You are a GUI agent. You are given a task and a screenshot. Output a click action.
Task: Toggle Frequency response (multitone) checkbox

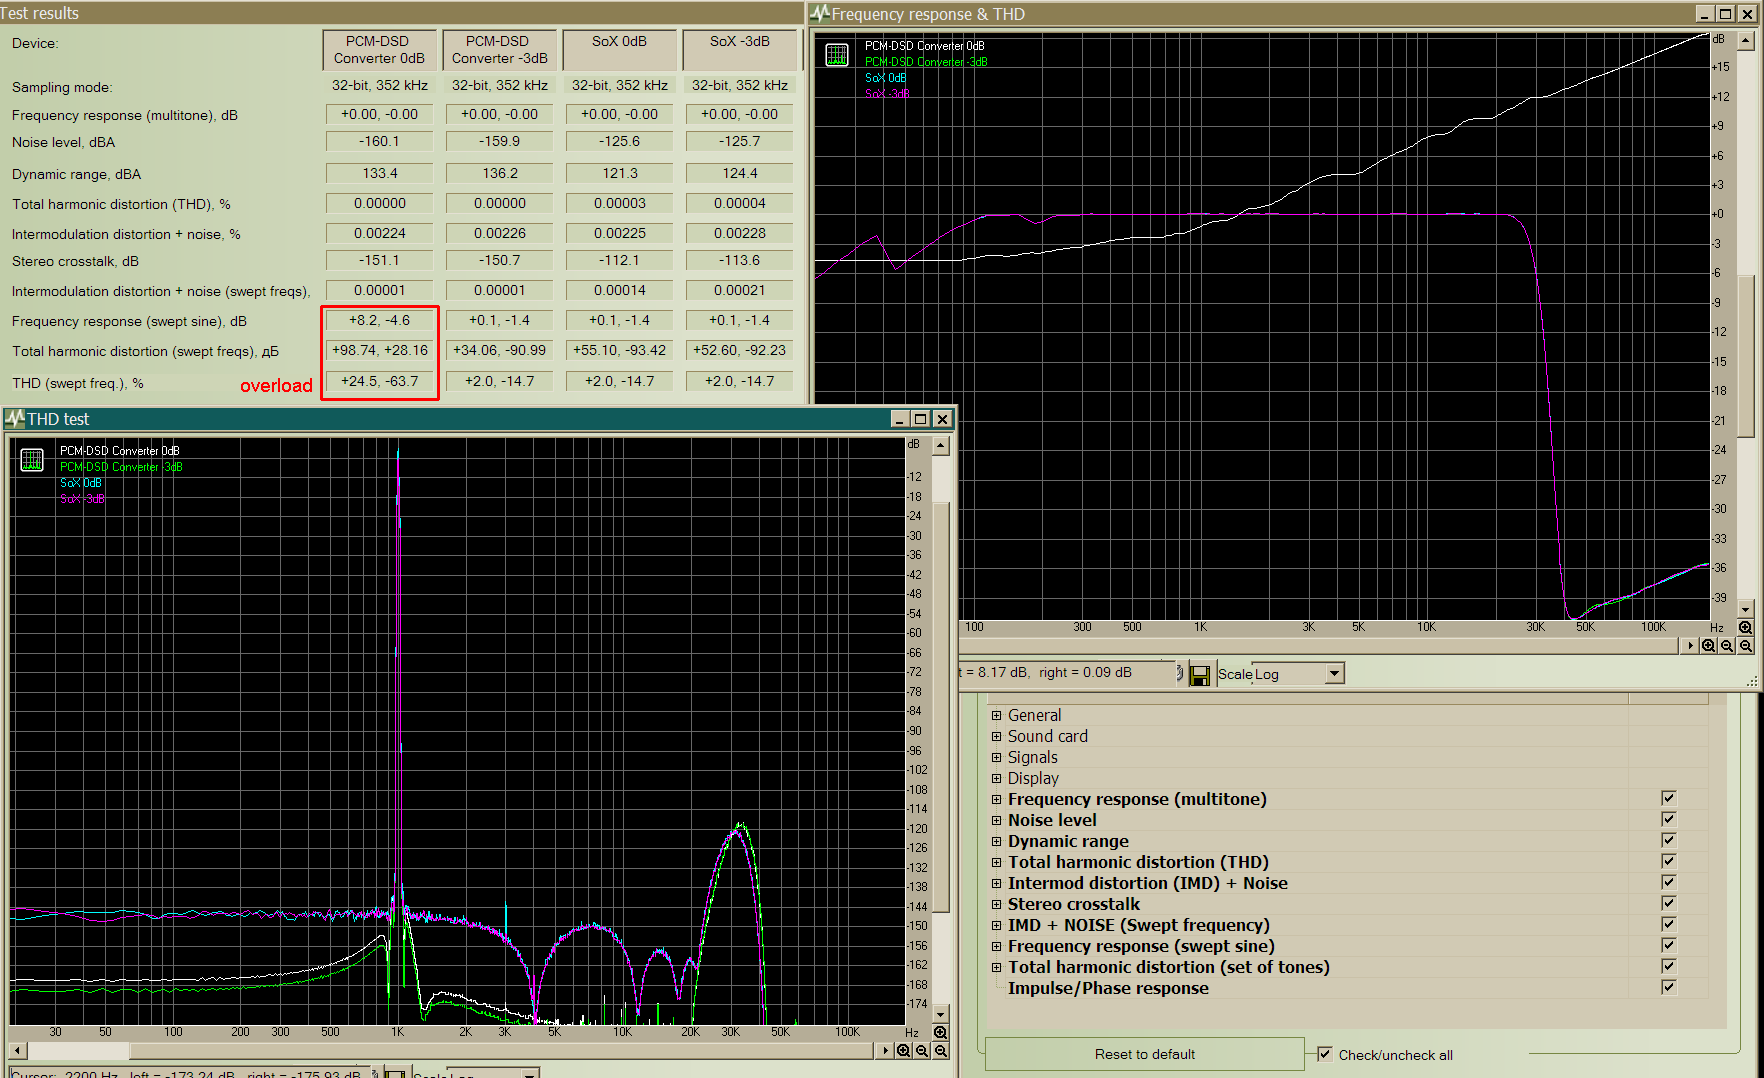[x=1668, y=798]
